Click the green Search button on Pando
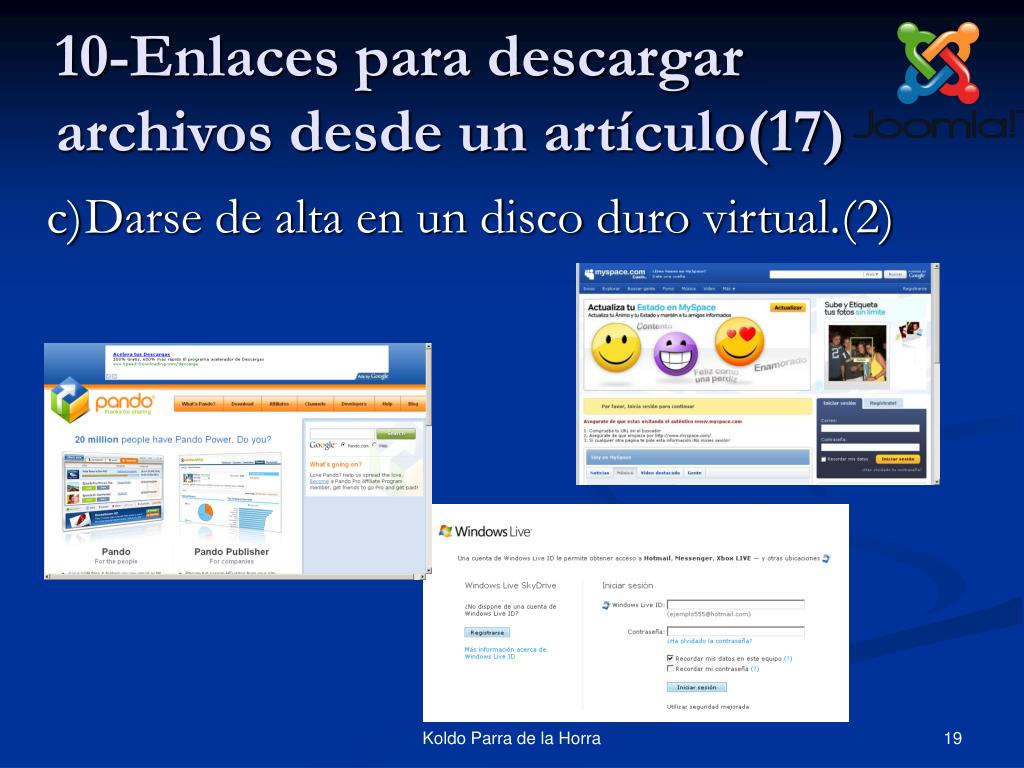This screenshot has width=1024, height=768. point(396,434)
